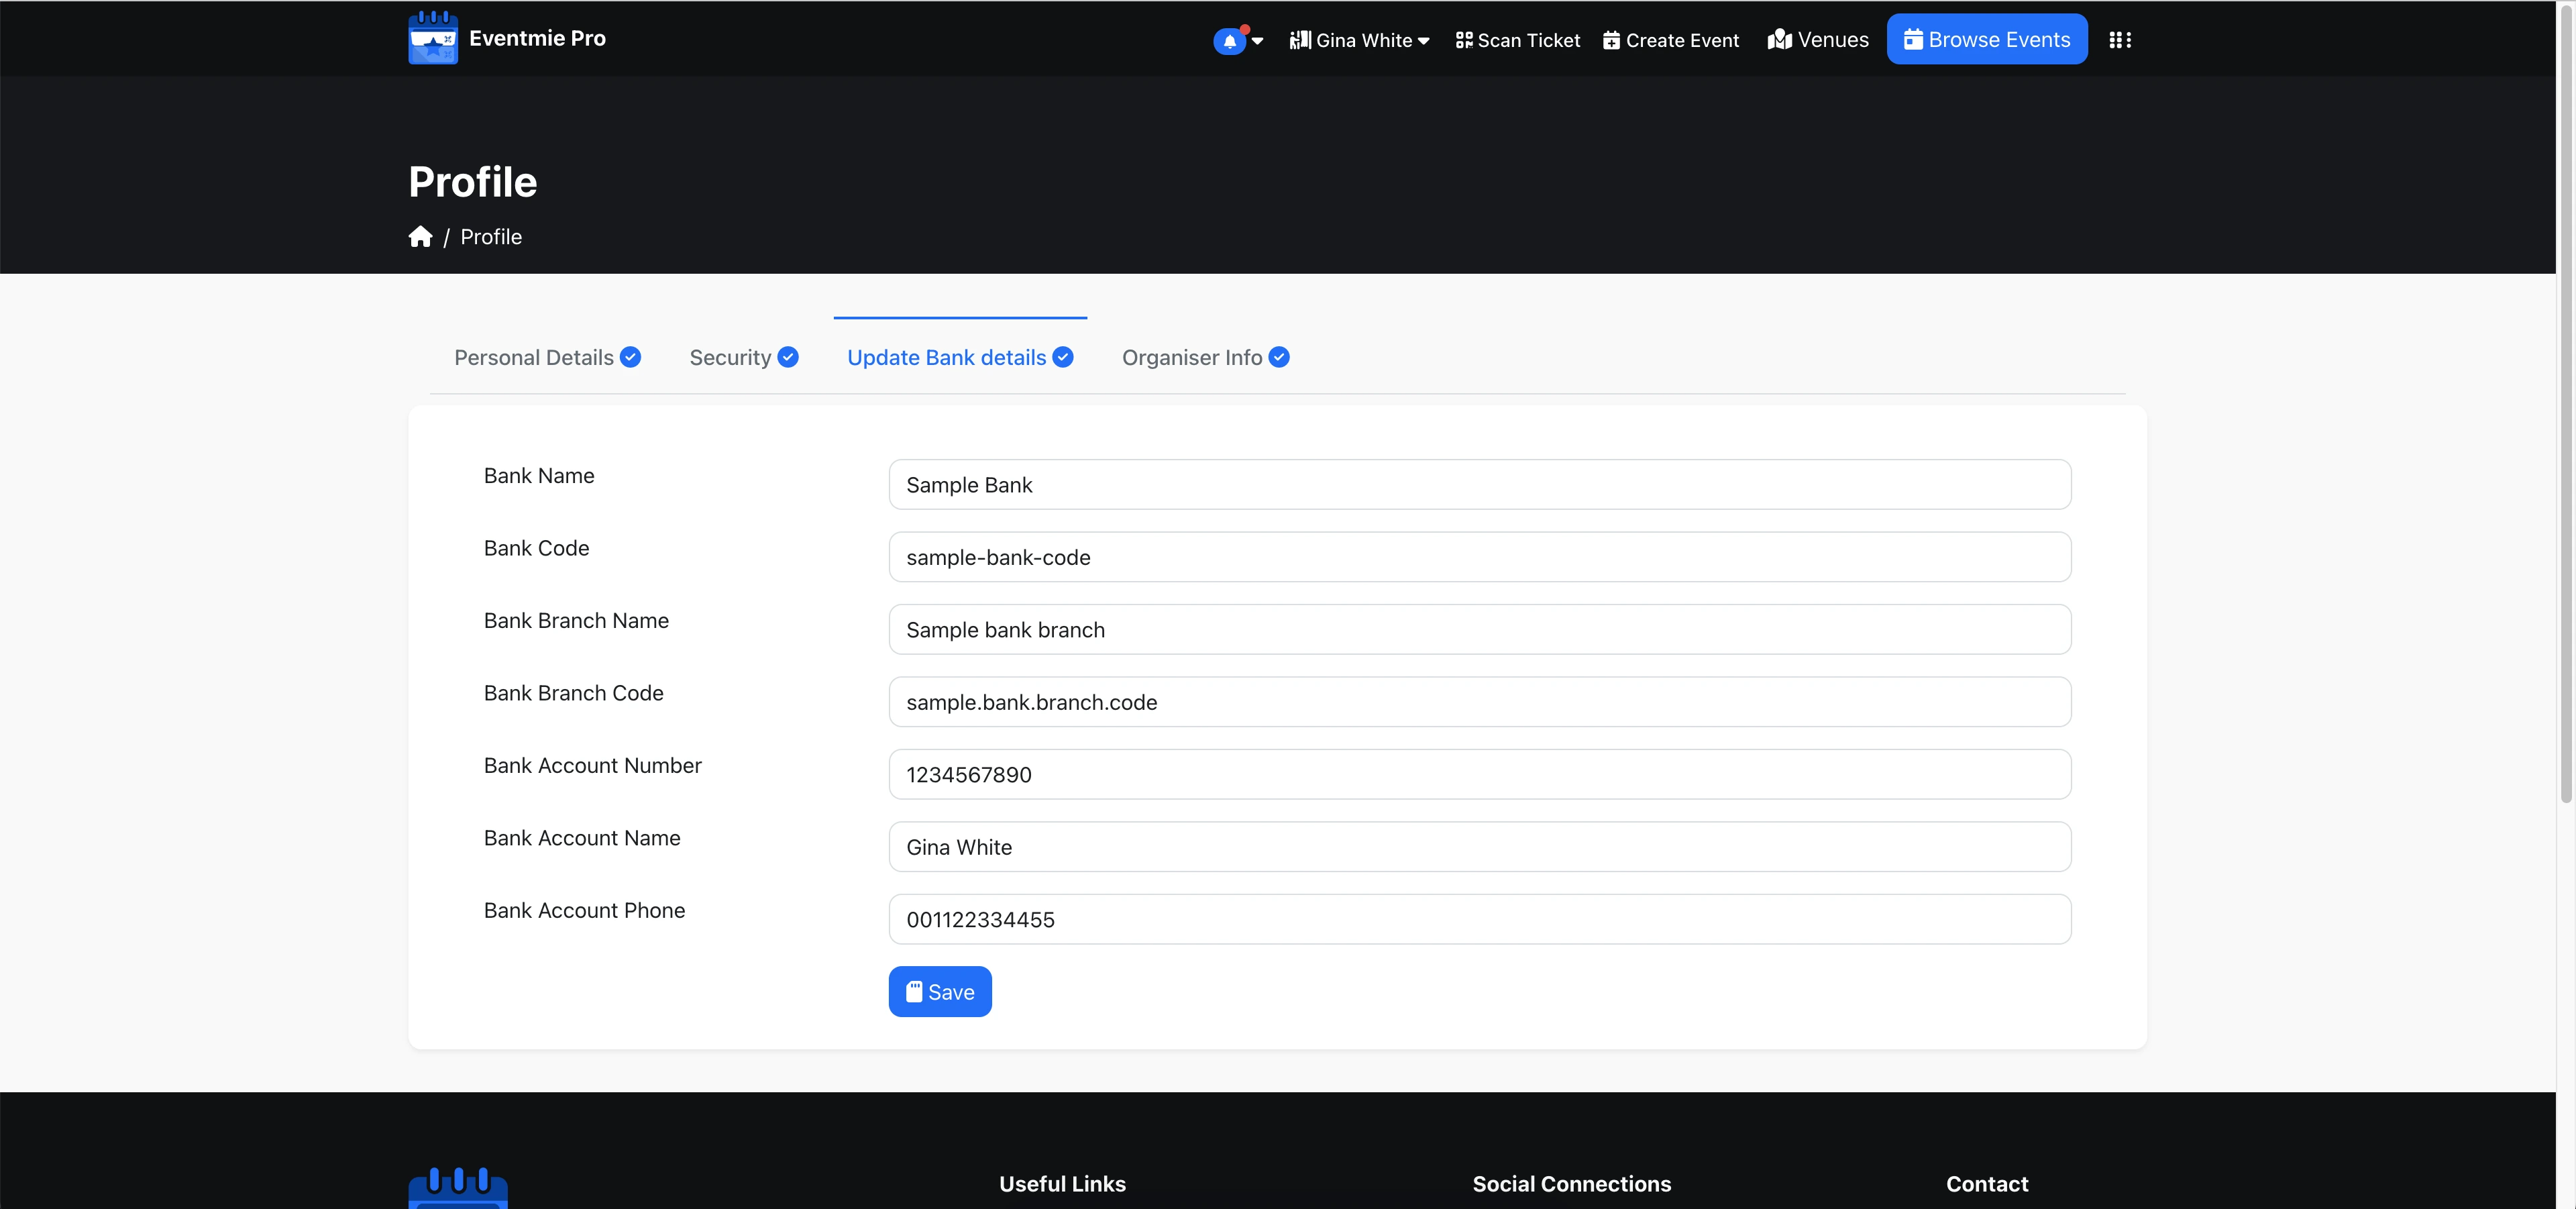The width and height of the screenshot is (2576, 1209).
Task: Open the Gina White user menu
Action: (x=1359, y=40)
